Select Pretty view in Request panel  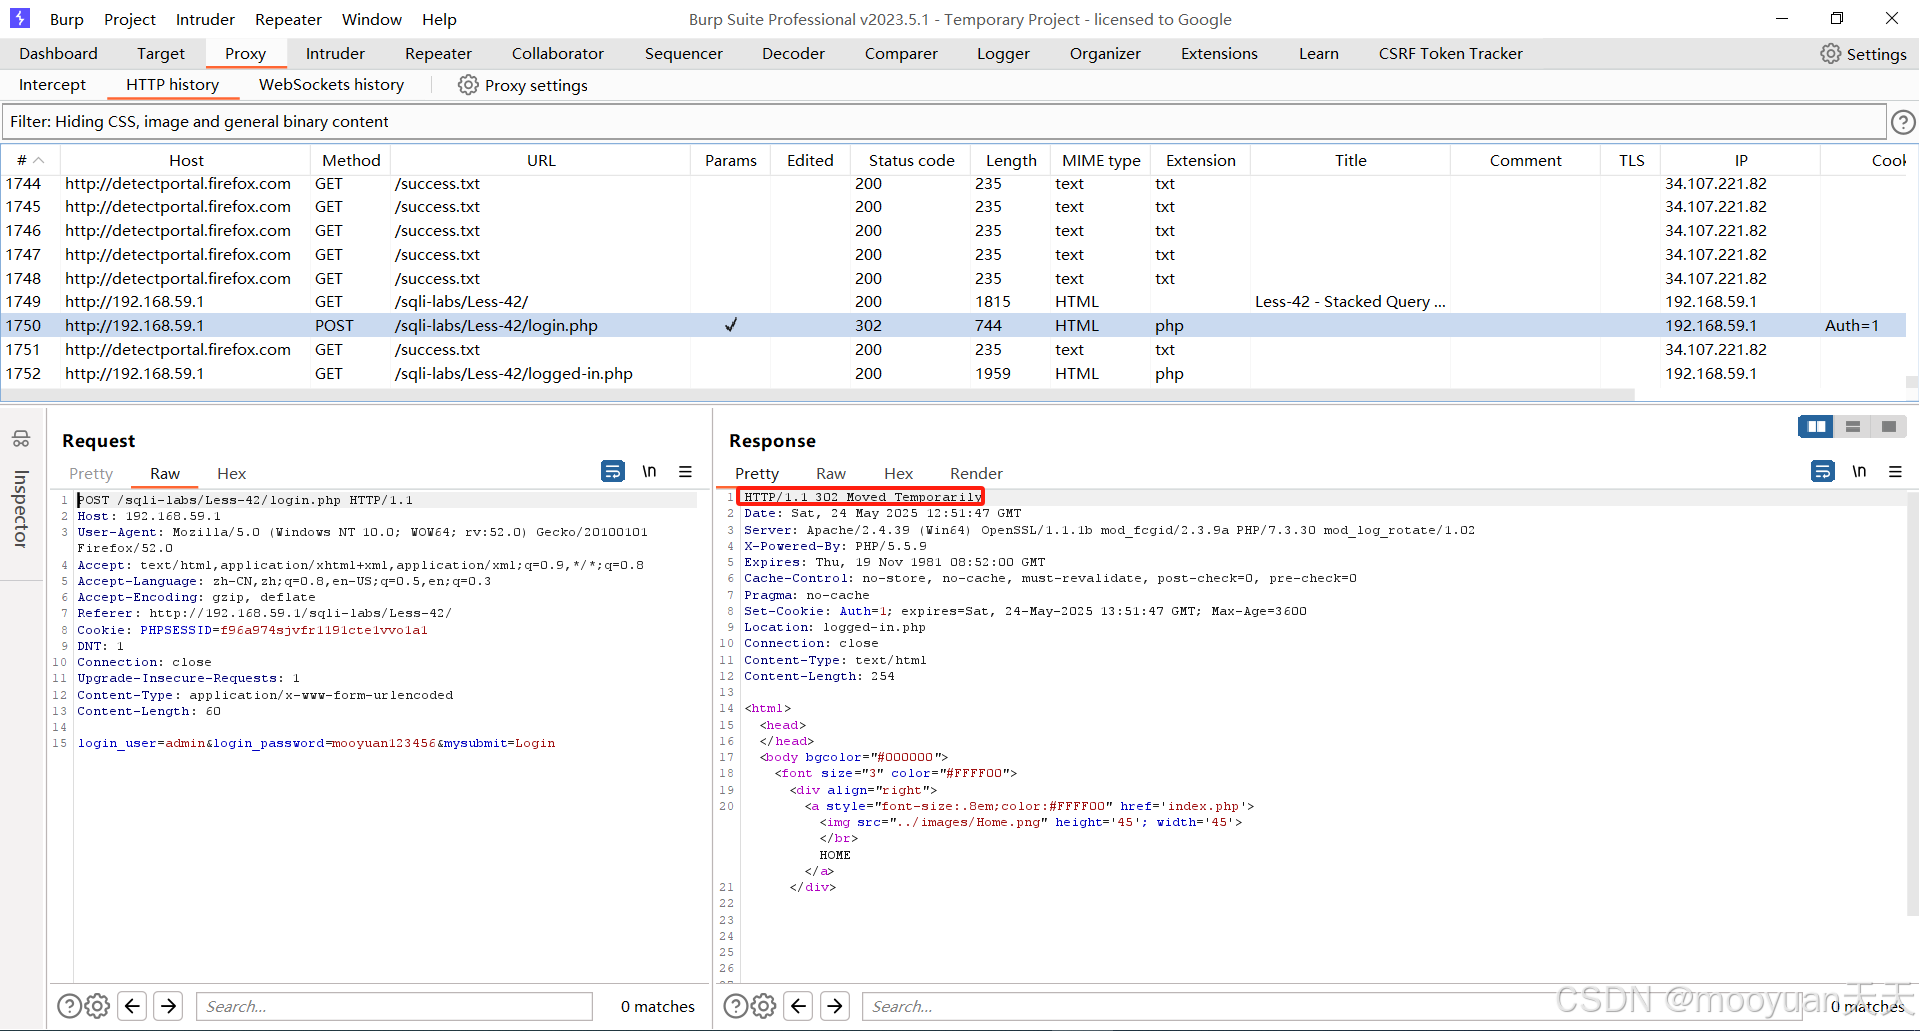click(x=91, y=474)
